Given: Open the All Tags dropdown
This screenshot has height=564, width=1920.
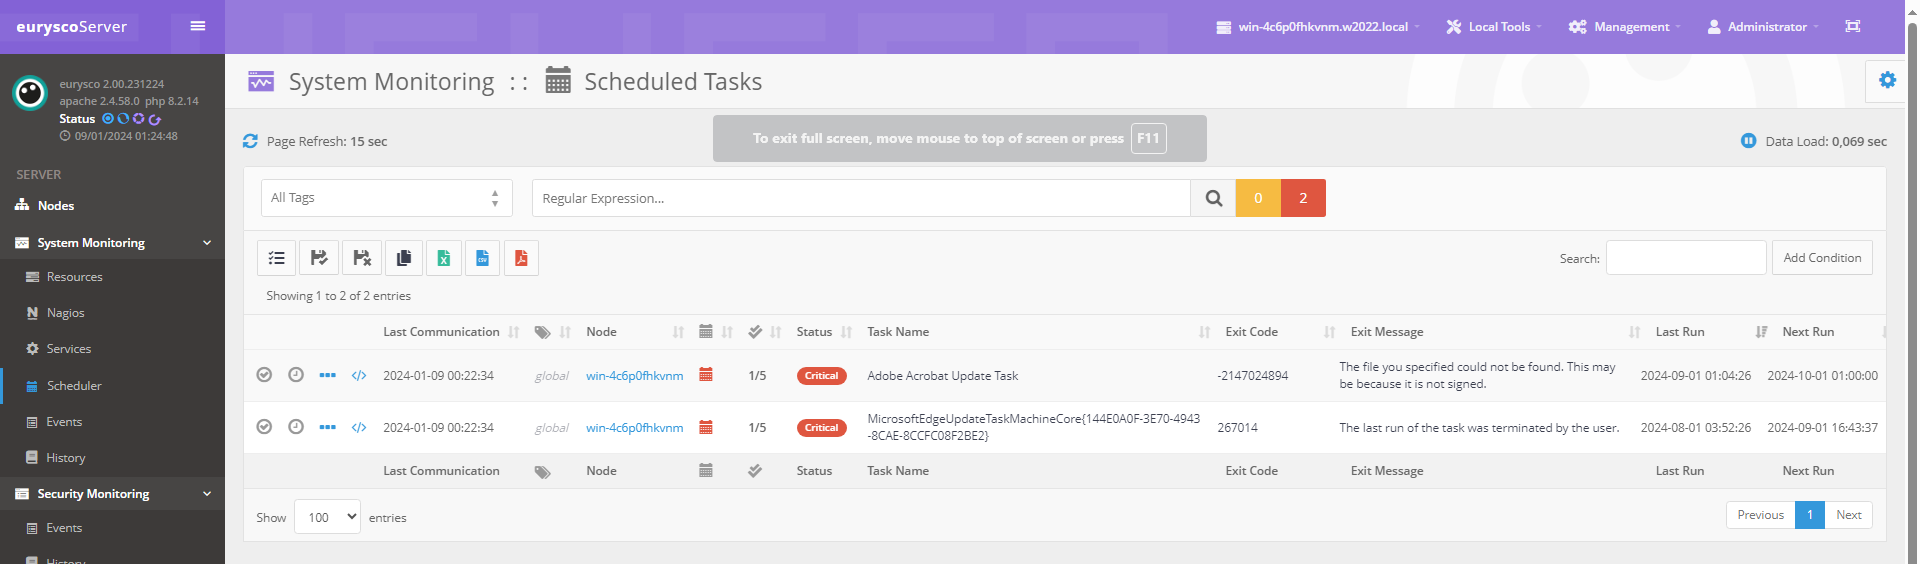Looking at the screenshot, I should tap(386, 198).
